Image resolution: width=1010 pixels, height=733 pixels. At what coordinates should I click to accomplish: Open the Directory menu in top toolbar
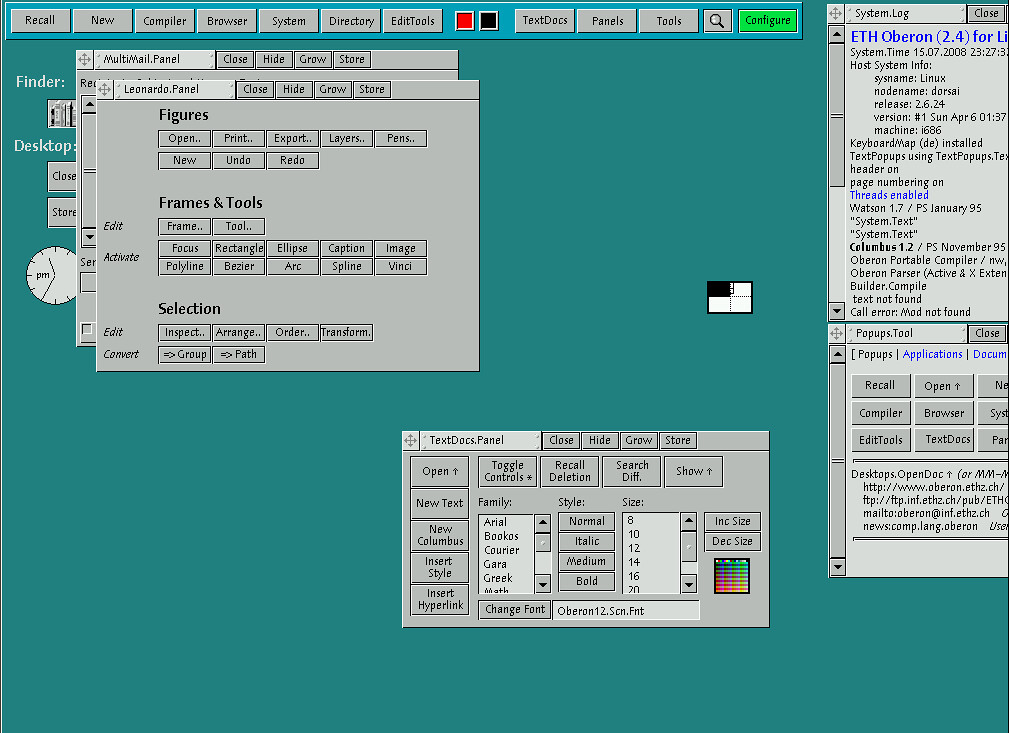pyautogui.click(x=351, y=21)
